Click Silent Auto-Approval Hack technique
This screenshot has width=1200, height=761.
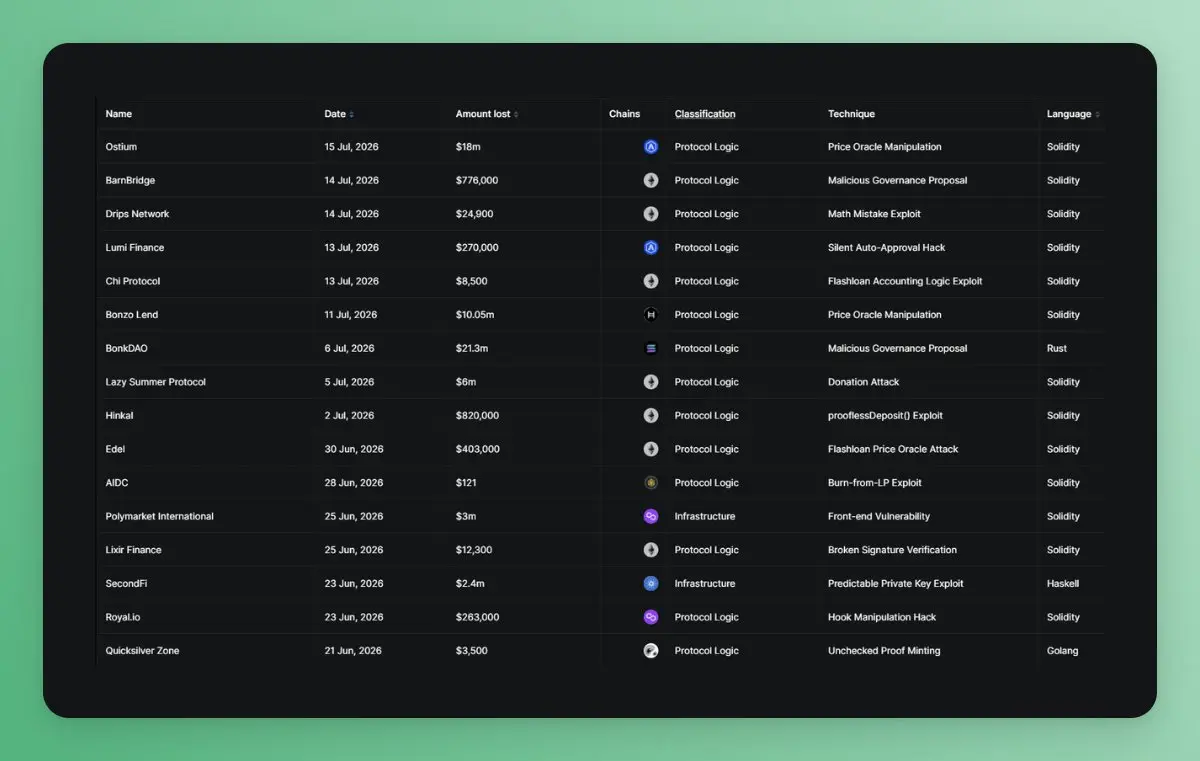(886, 248)
